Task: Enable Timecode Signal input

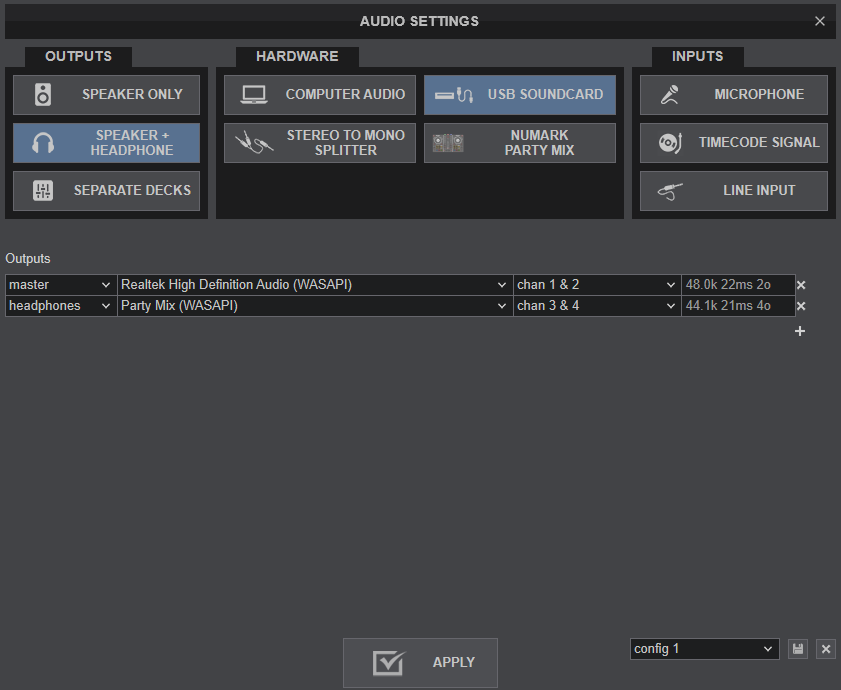Action: [x=734, y=143]
